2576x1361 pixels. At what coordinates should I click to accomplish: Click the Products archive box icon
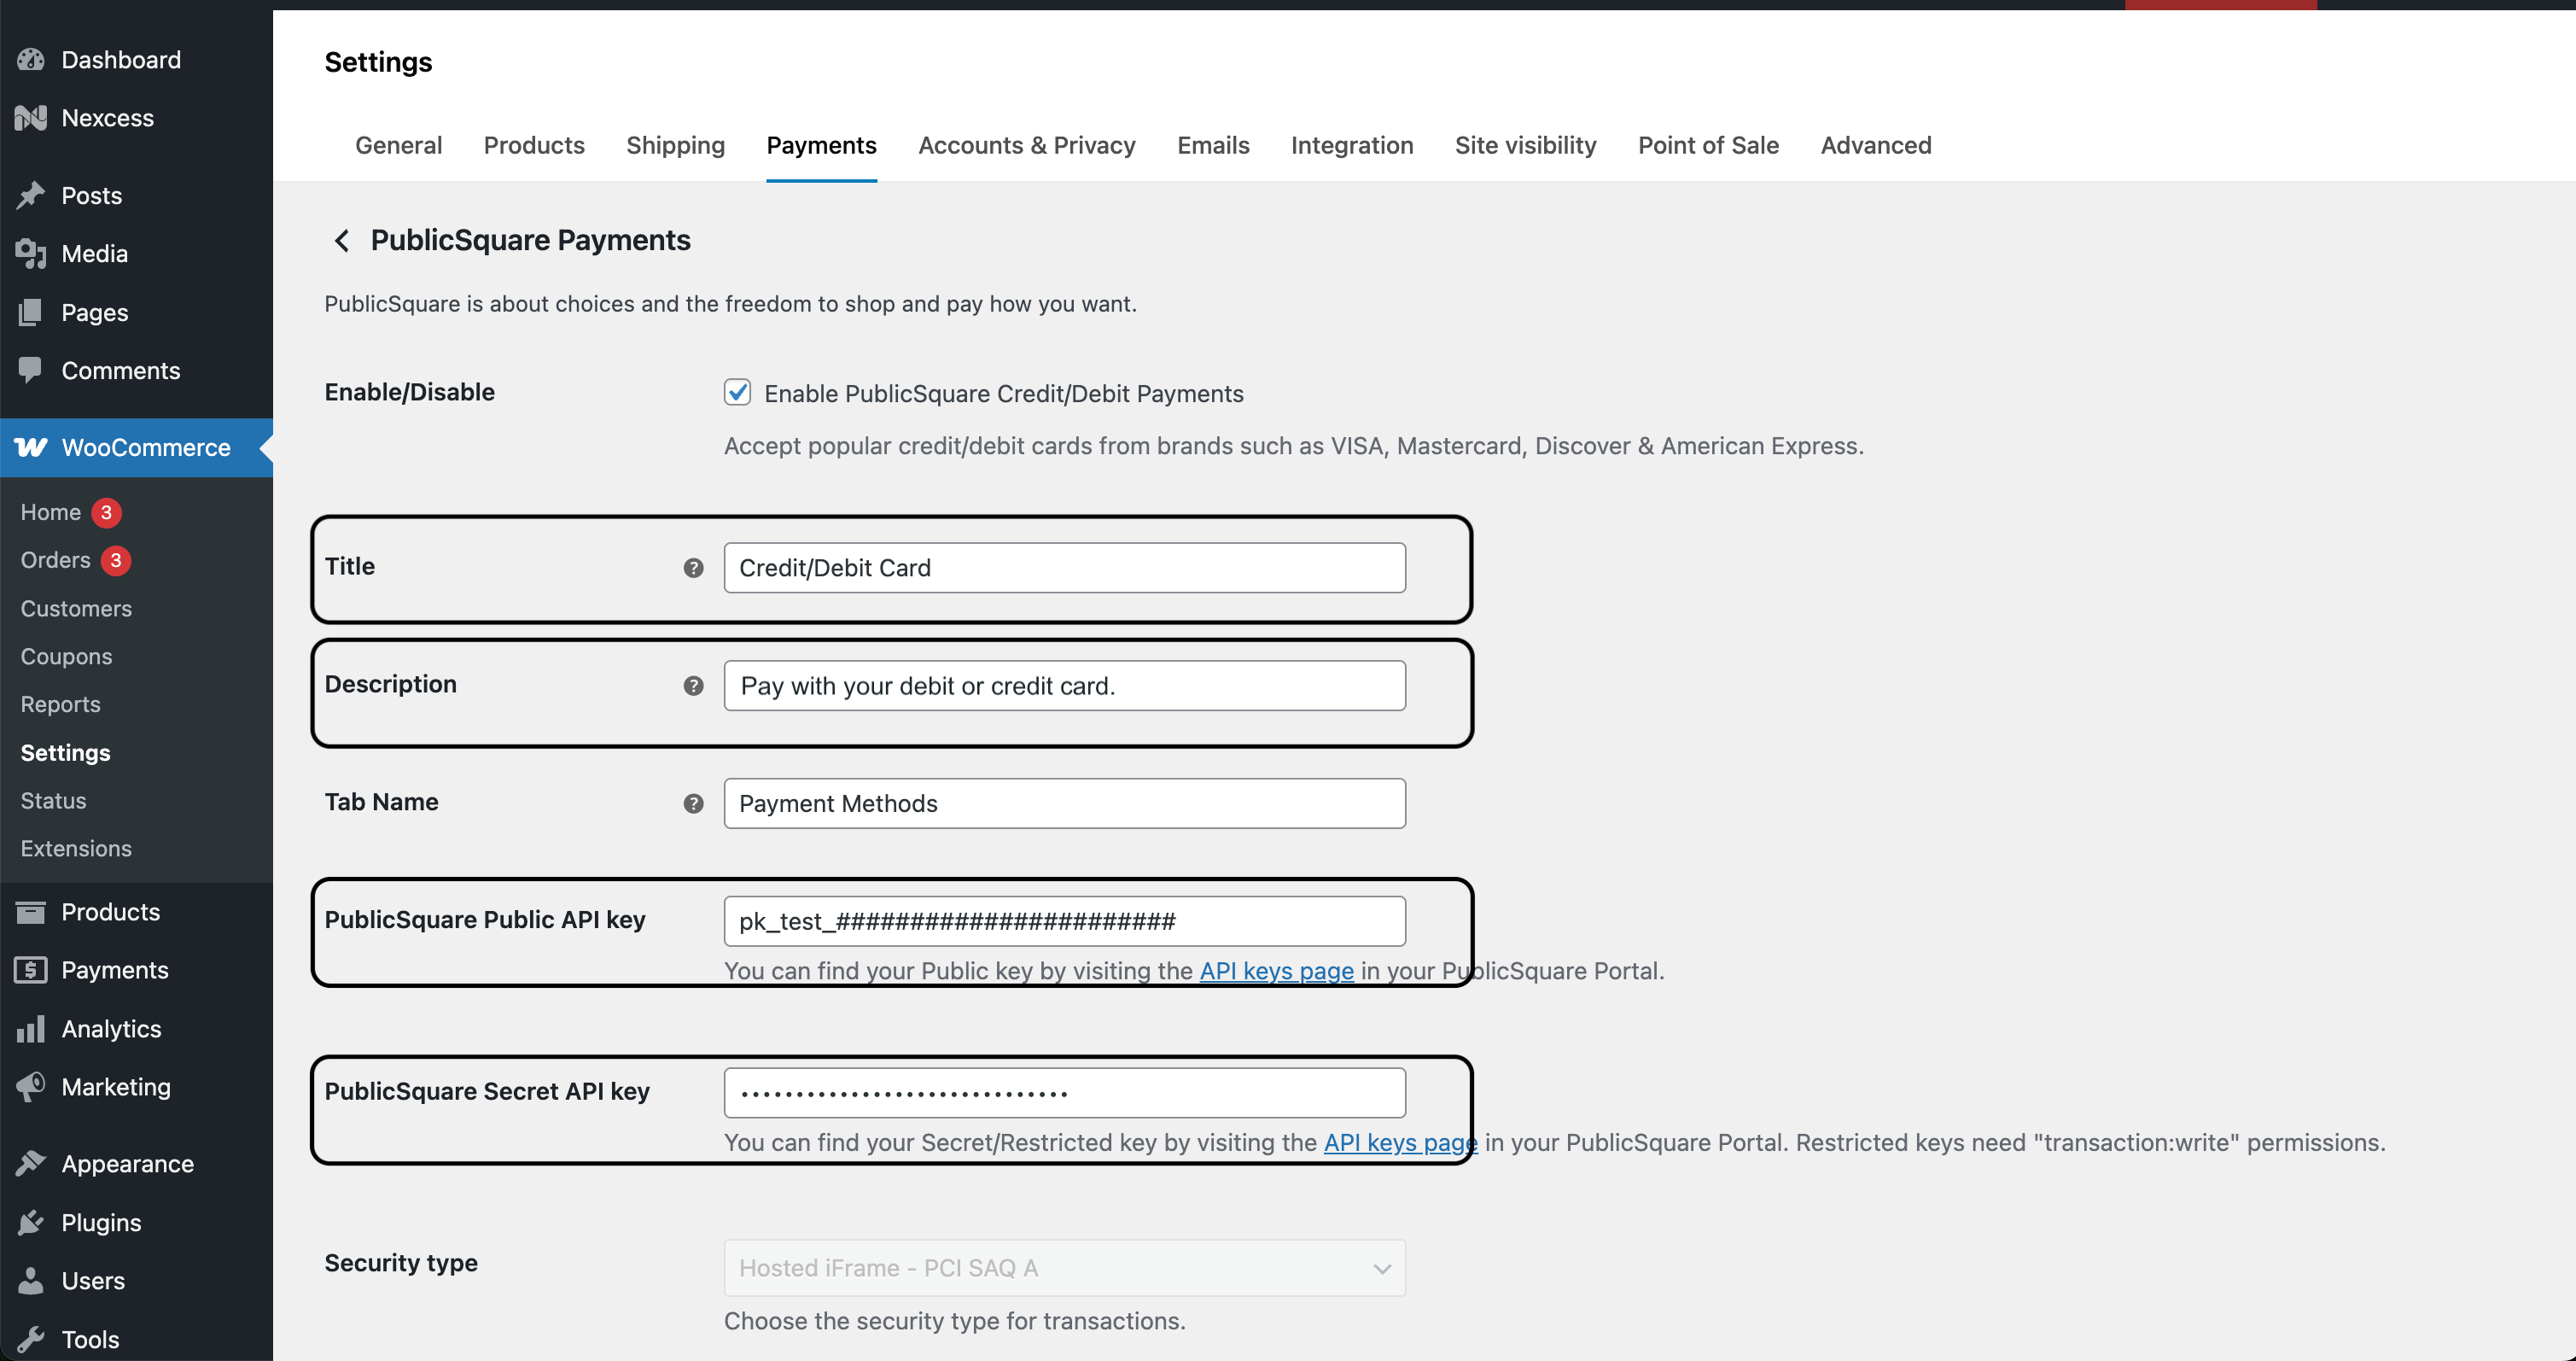click(31, 912)
